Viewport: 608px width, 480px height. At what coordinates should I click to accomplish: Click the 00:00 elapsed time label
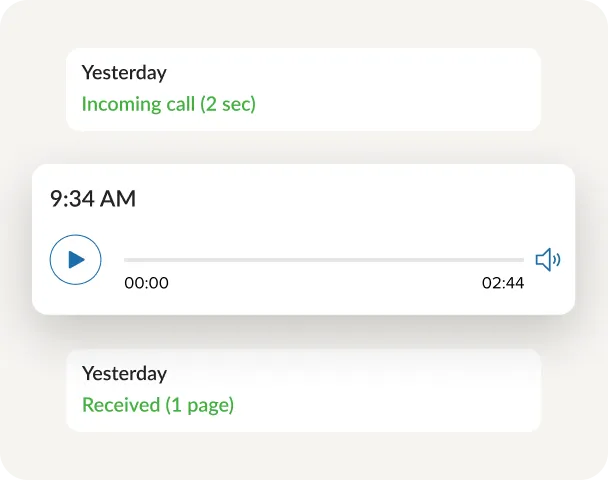pos(146,283)
